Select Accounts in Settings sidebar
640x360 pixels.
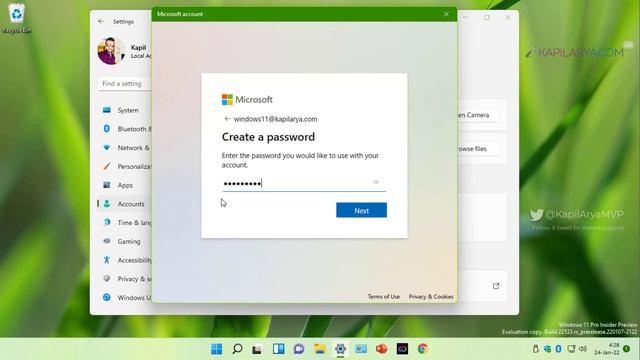[125, 204]
